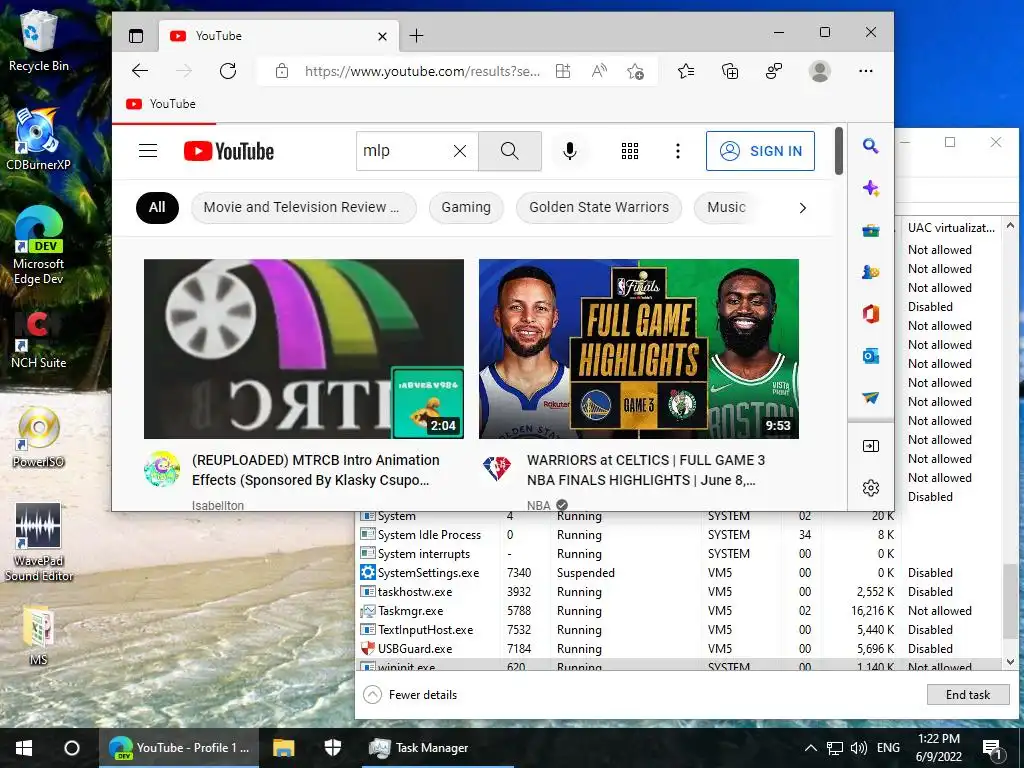The width and height of the screenshot is (1024, 768).
Task: Click the YouTube SIGN IN button
Action: point(760,151)
